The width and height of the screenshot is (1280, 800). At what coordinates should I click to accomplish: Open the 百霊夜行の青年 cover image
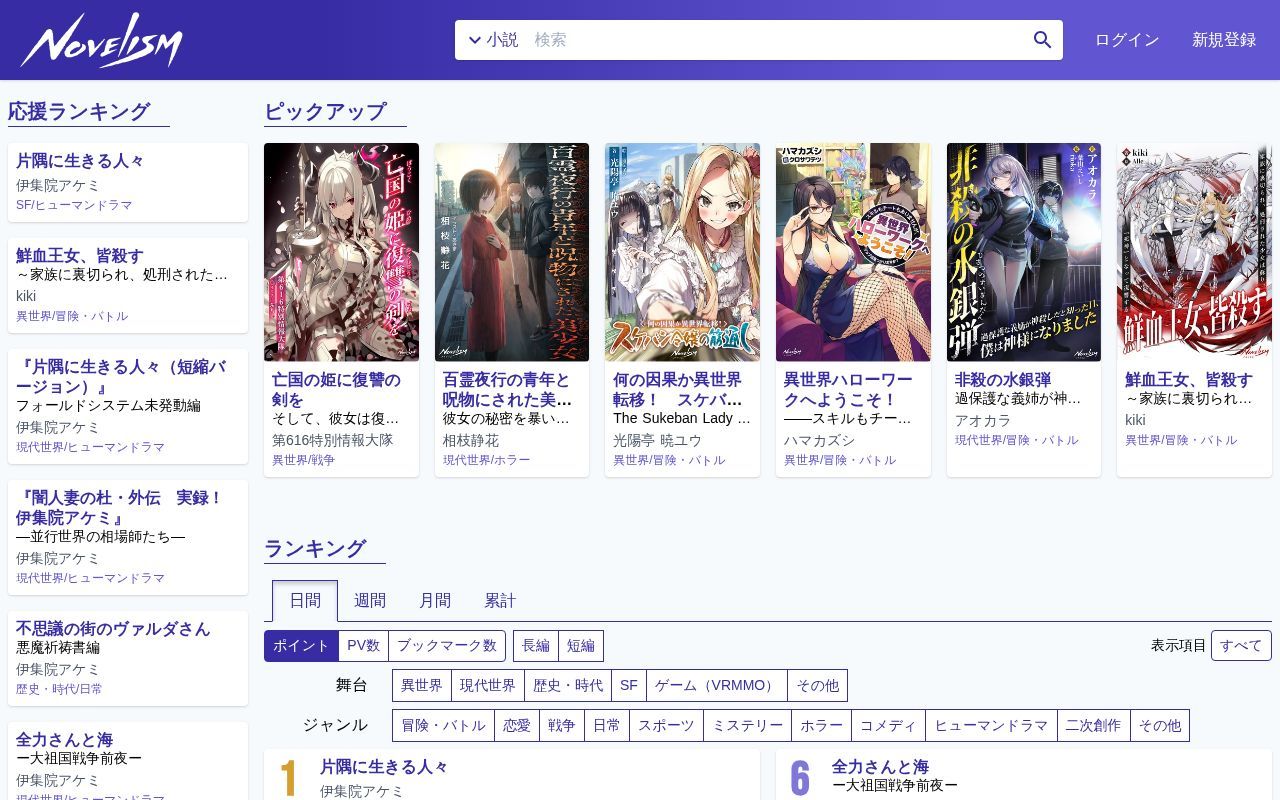pos(512,252)
